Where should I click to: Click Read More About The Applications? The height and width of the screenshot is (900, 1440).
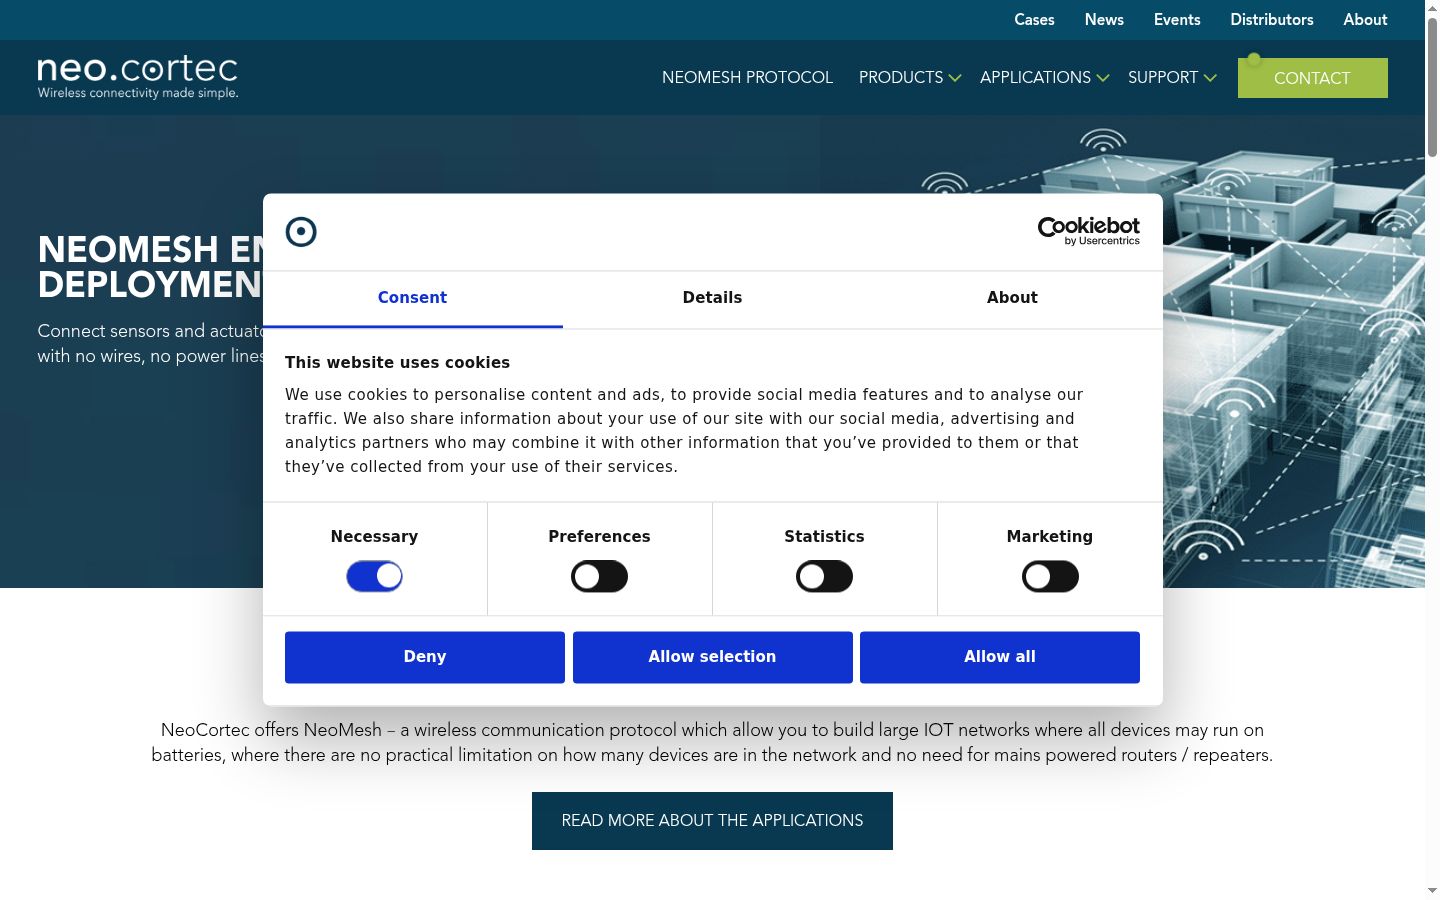click(x=712, y=821)
